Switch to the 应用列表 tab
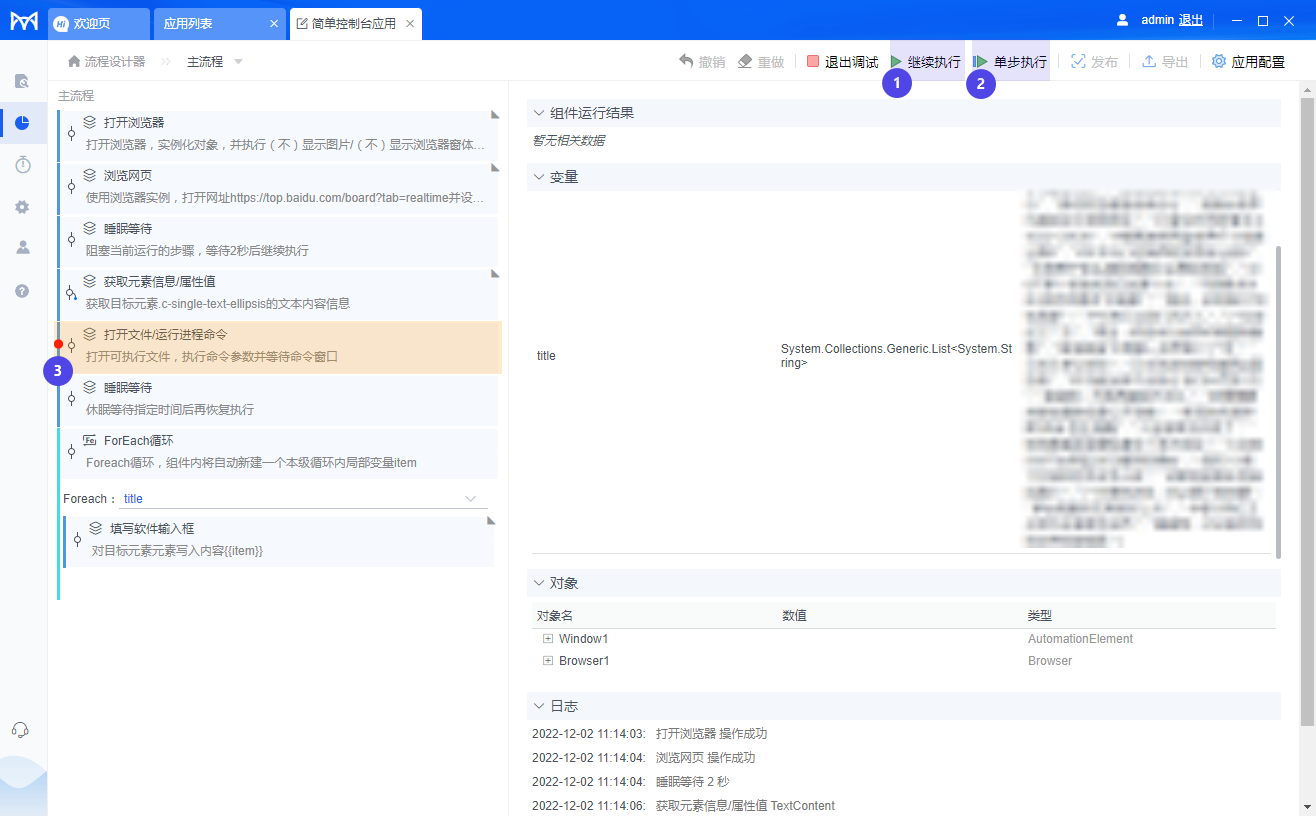The image size is (1316, 816). [x=219, y=22]
